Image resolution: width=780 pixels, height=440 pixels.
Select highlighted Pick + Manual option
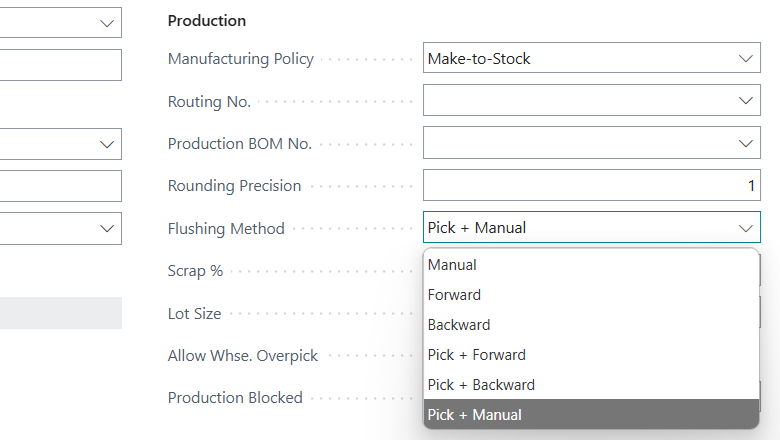474,415
